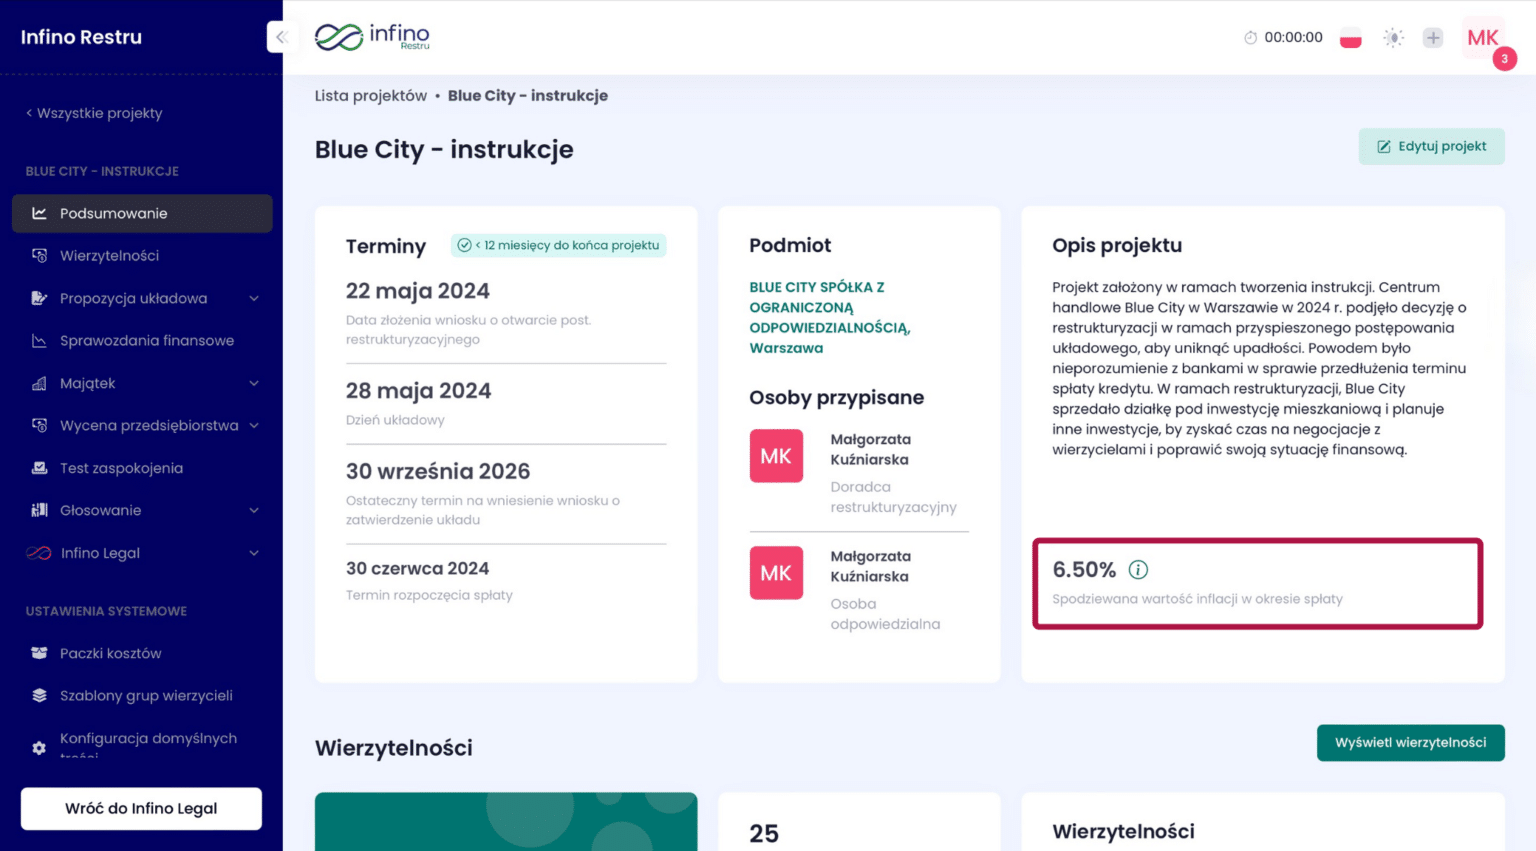The image size is (1536, 851).
Task: Open Sprawozdania finansowe chart icon
Action: [37, 340]
